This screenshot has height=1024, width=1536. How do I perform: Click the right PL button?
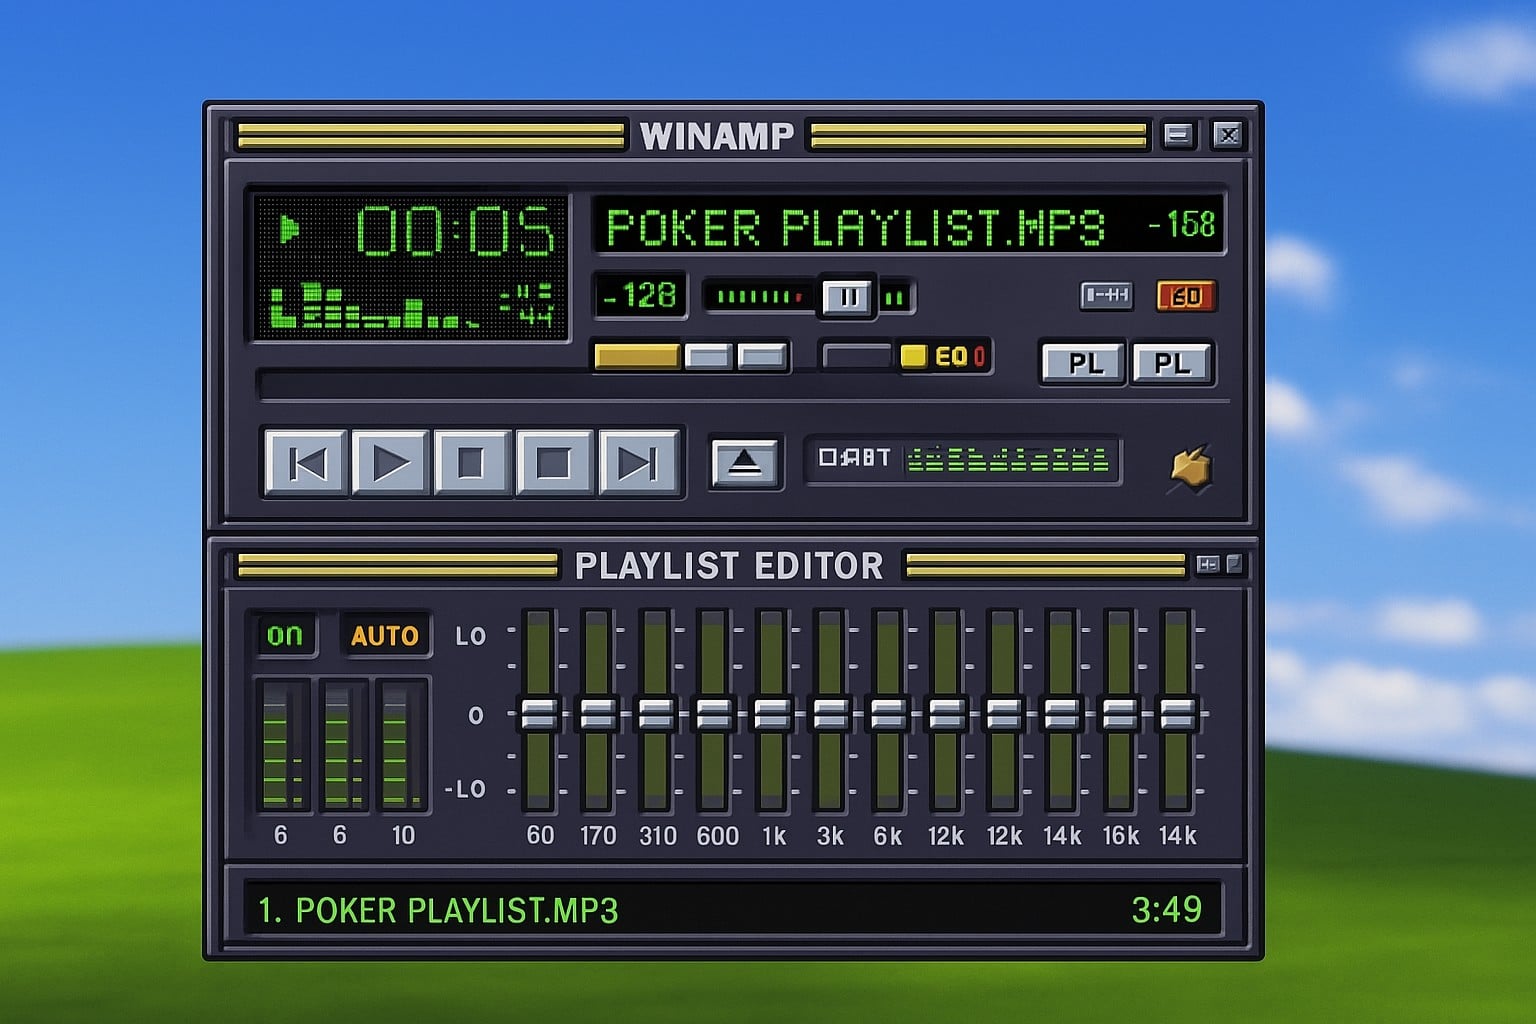click(x=1174, y=363)
